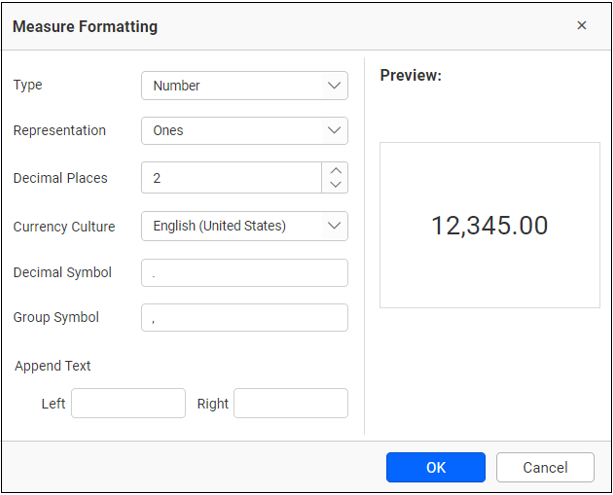
Task: Click the Representation label
Action: pyautogui.click(x=59, y=130)
